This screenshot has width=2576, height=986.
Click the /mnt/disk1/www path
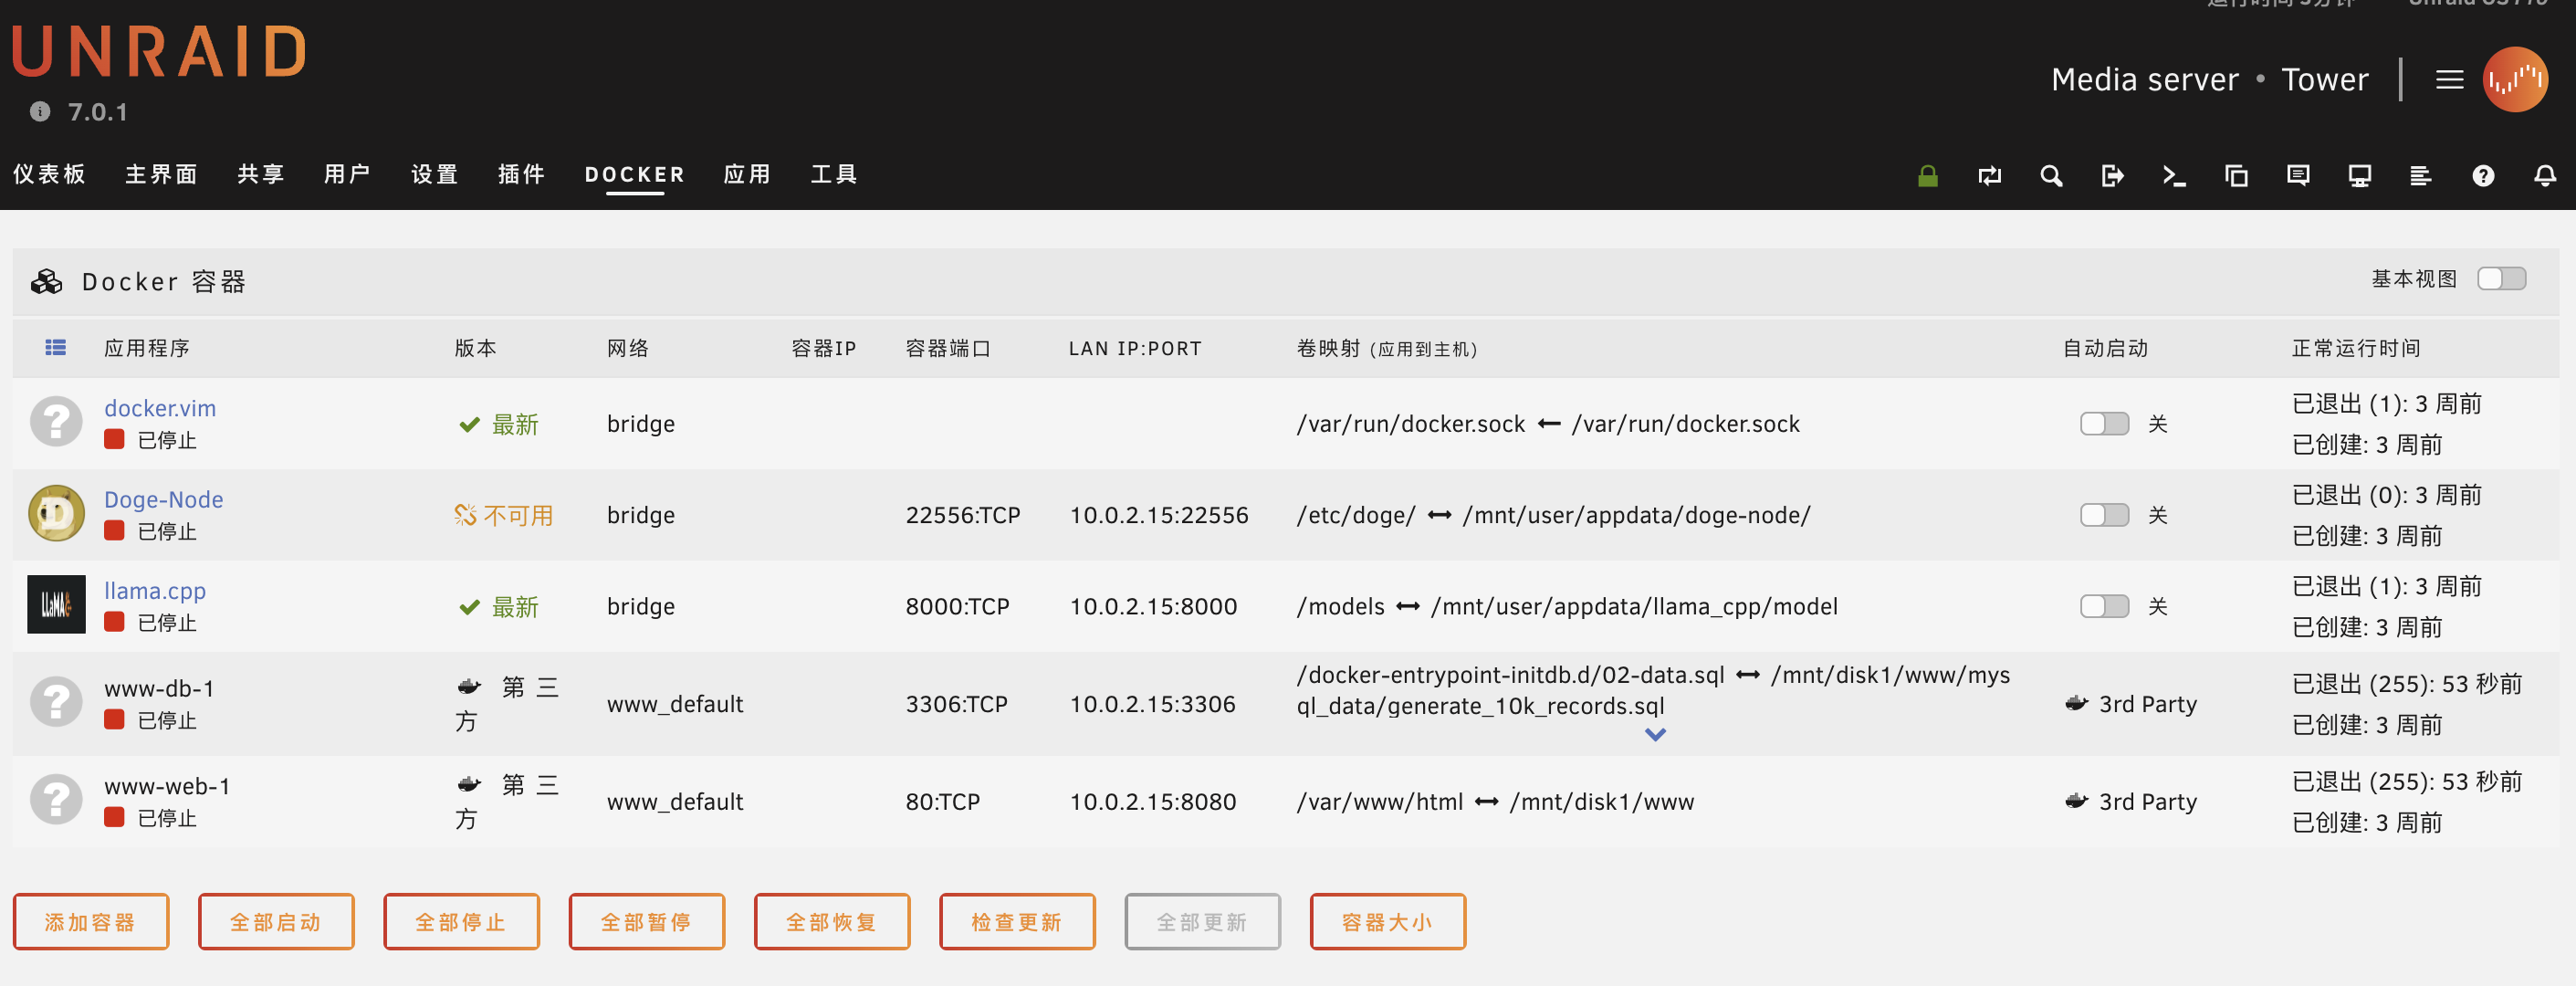coord(1601,801)
